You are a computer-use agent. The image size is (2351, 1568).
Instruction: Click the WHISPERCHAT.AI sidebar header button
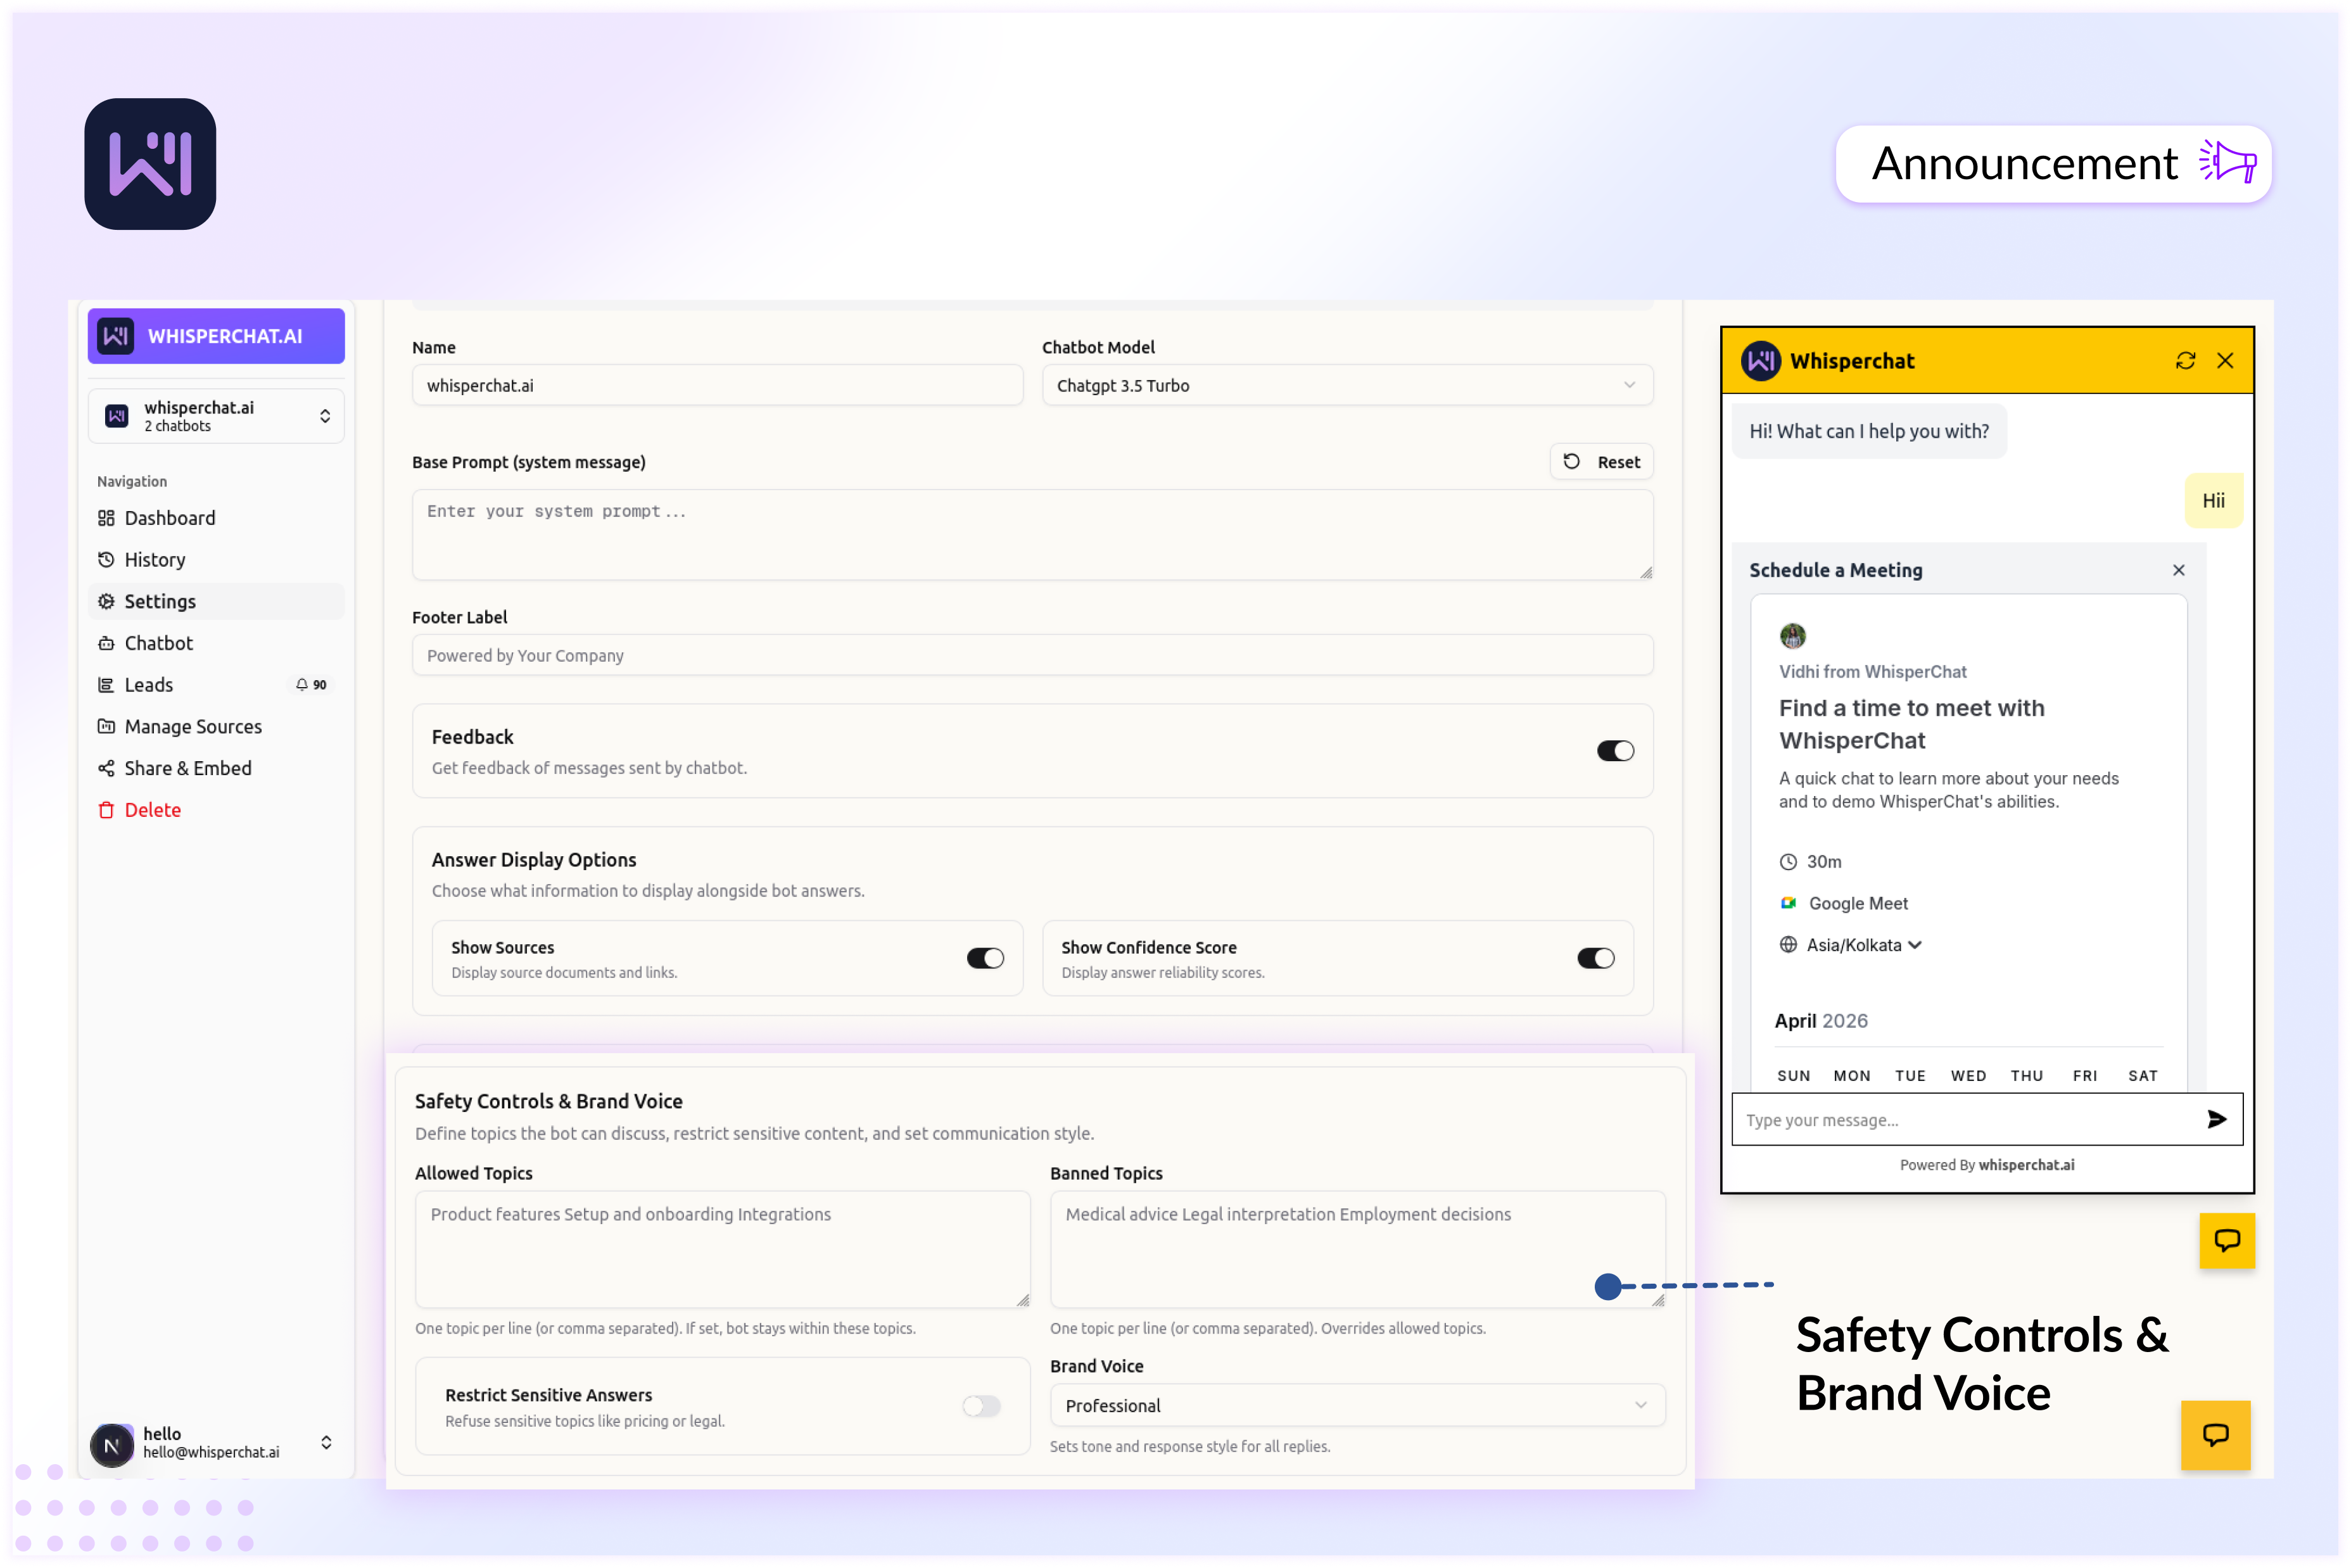(216, 336)
